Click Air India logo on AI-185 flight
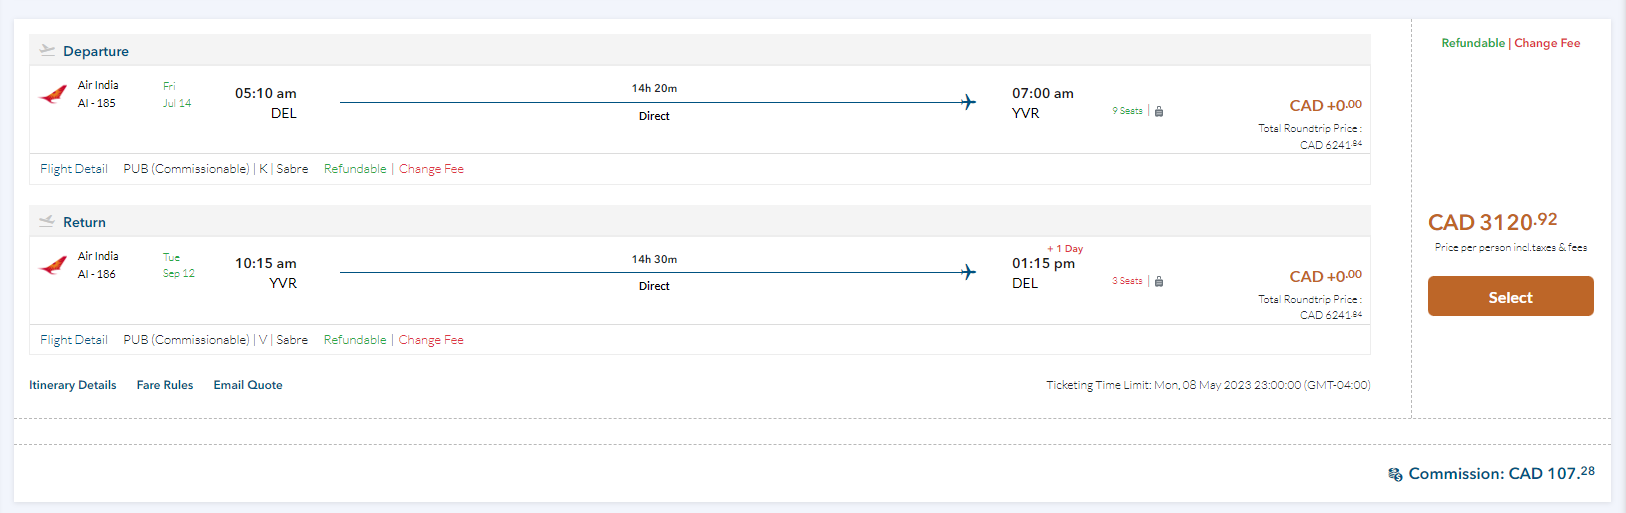The image size is (1626, 513). (53, 95)
